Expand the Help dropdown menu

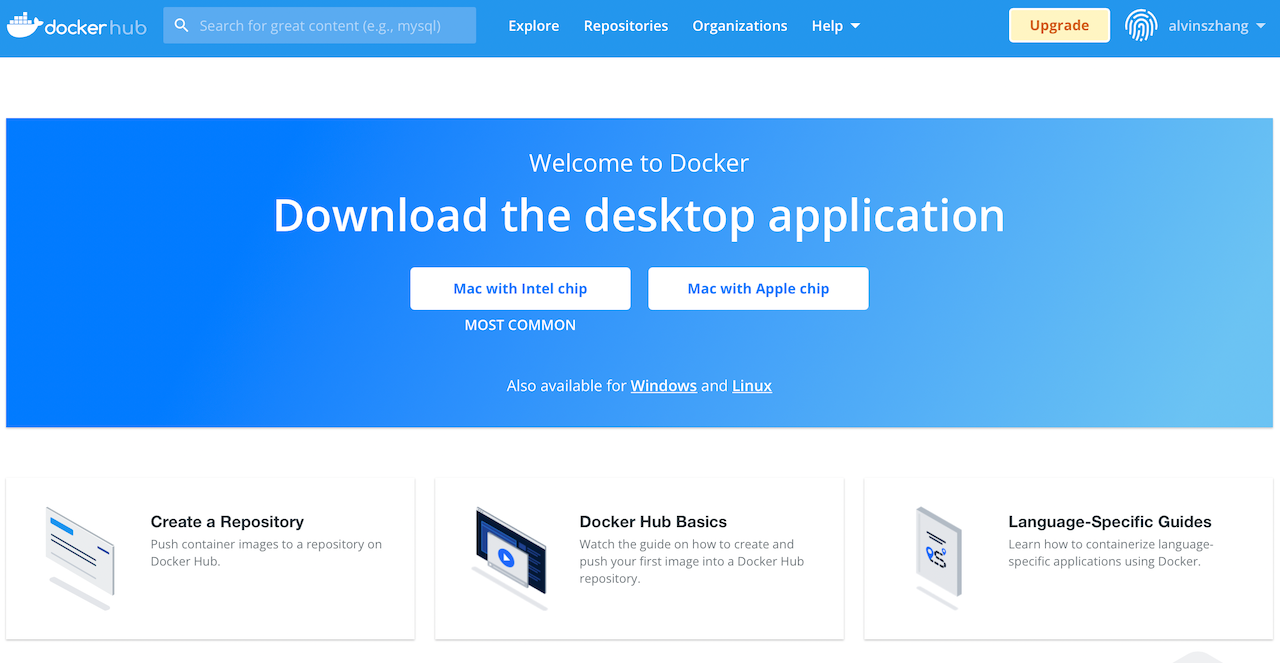(836, 26)
